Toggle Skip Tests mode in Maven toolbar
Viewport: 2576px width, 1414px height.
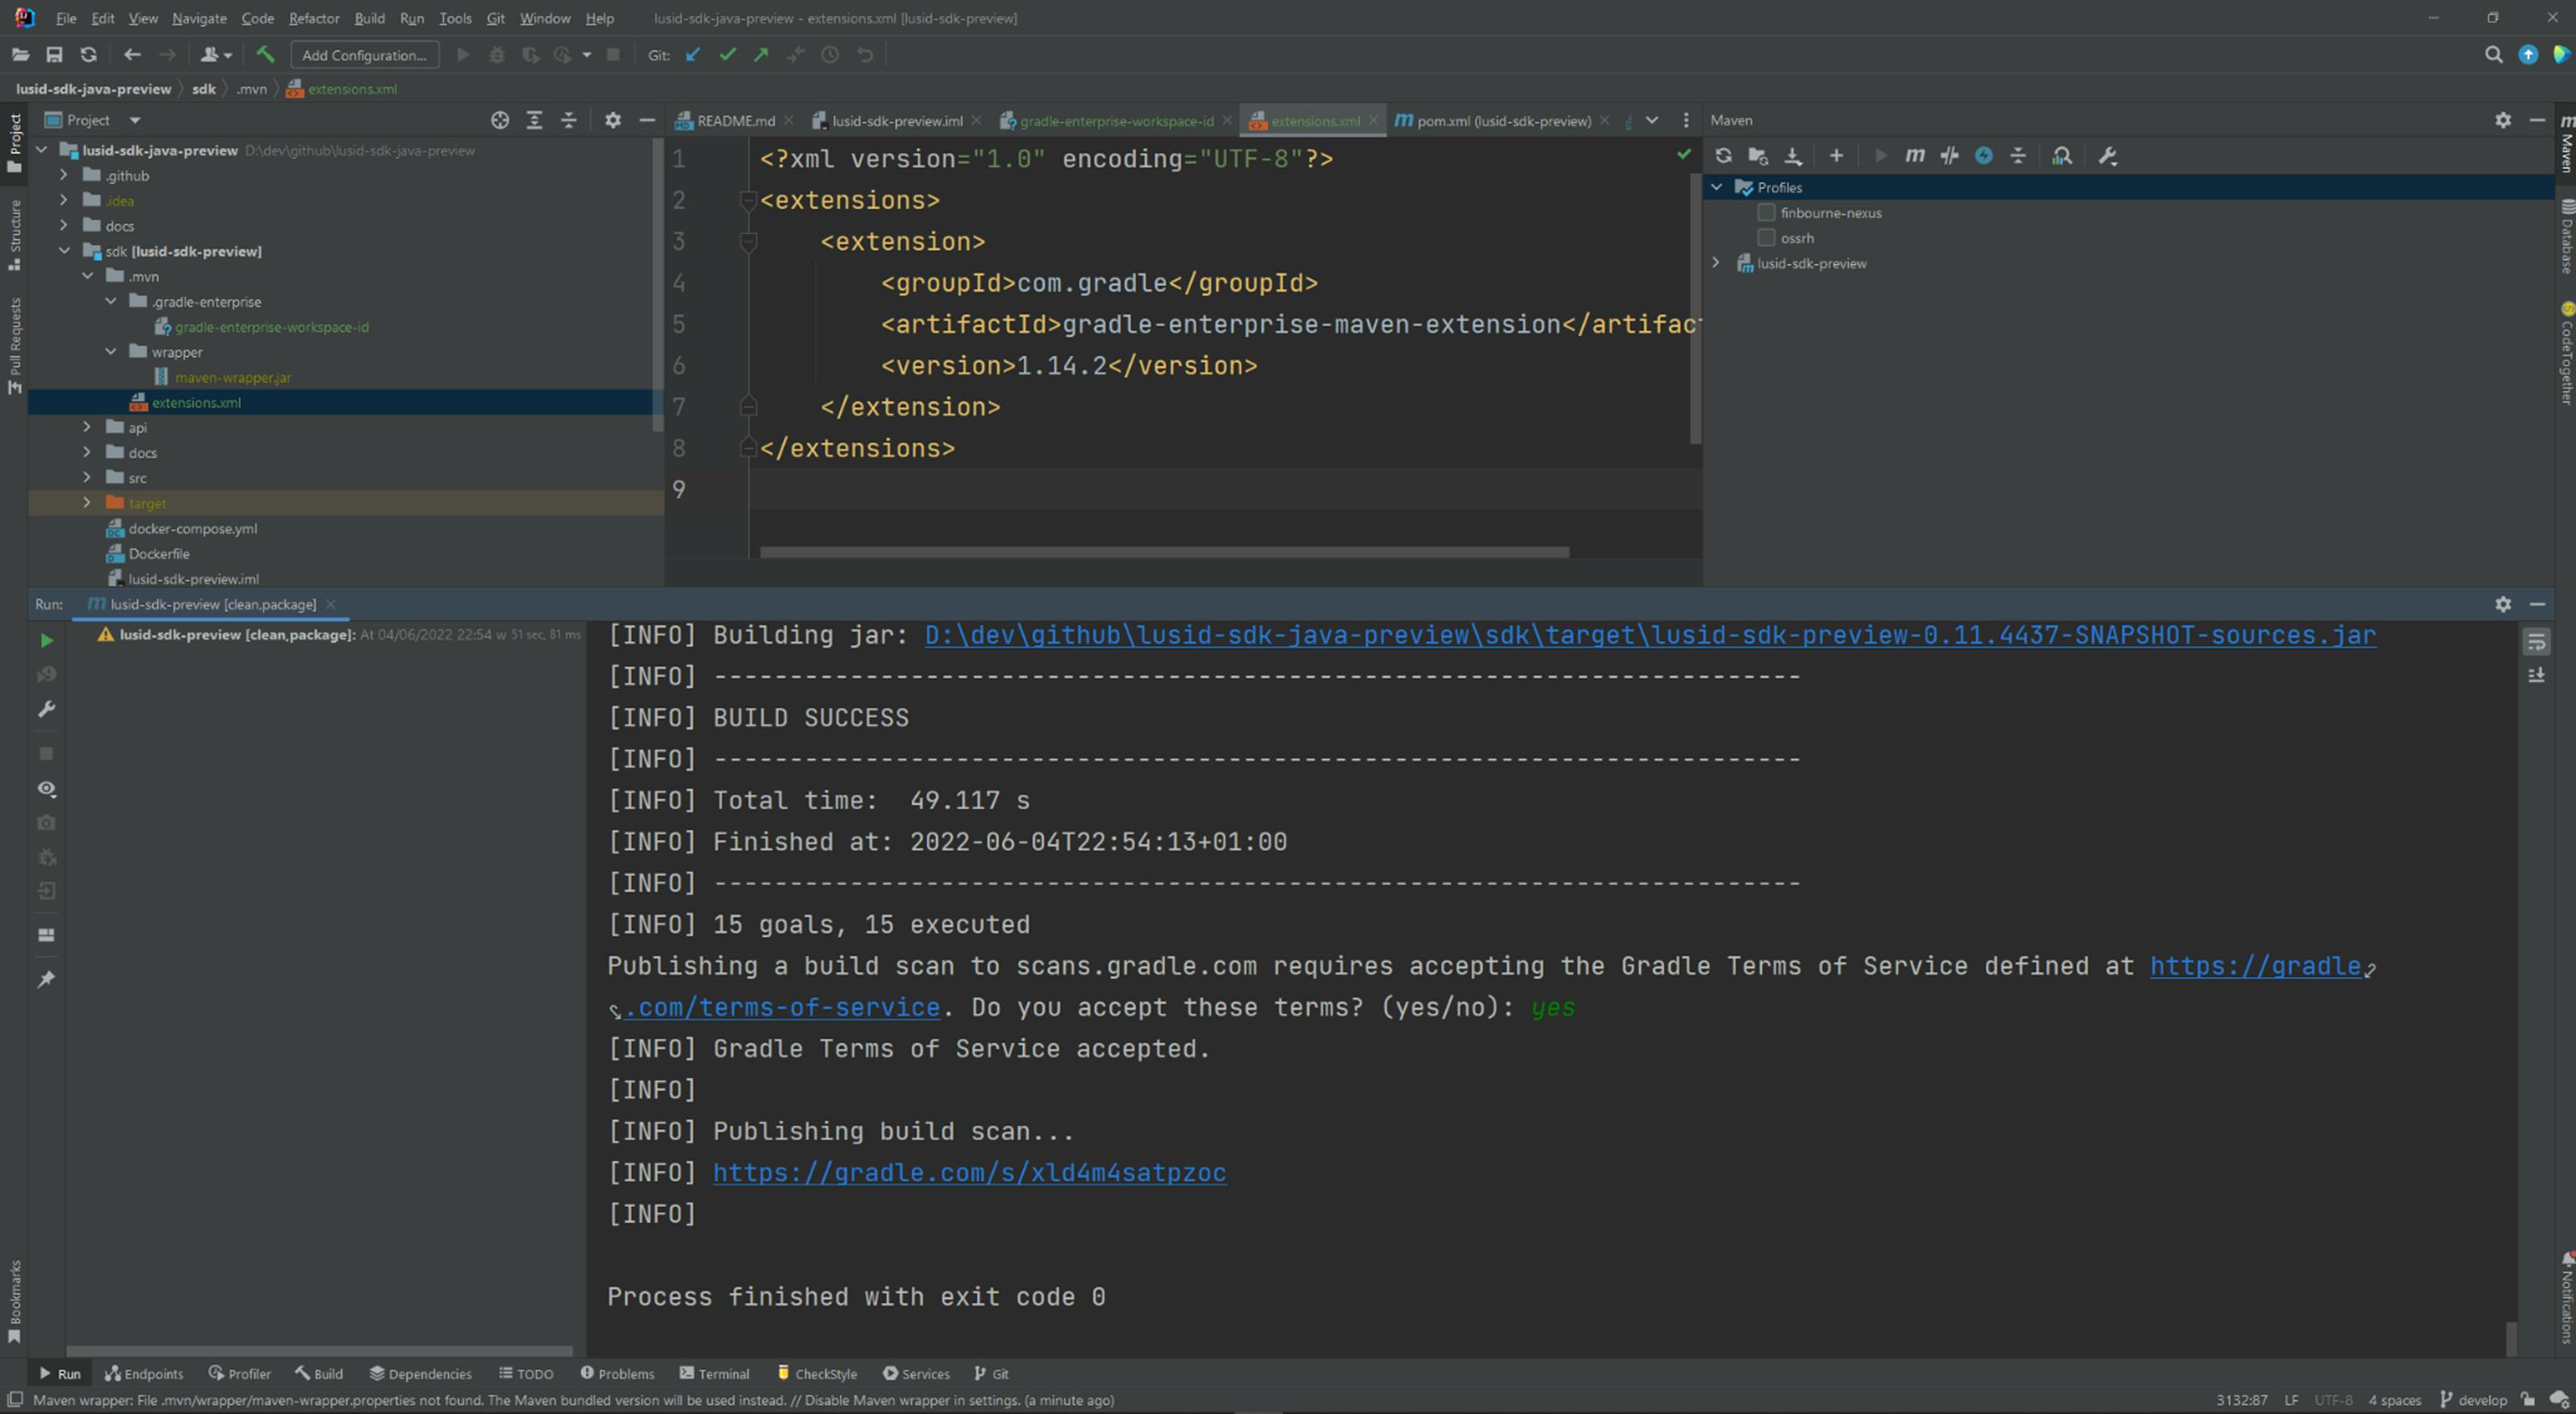1984,156
